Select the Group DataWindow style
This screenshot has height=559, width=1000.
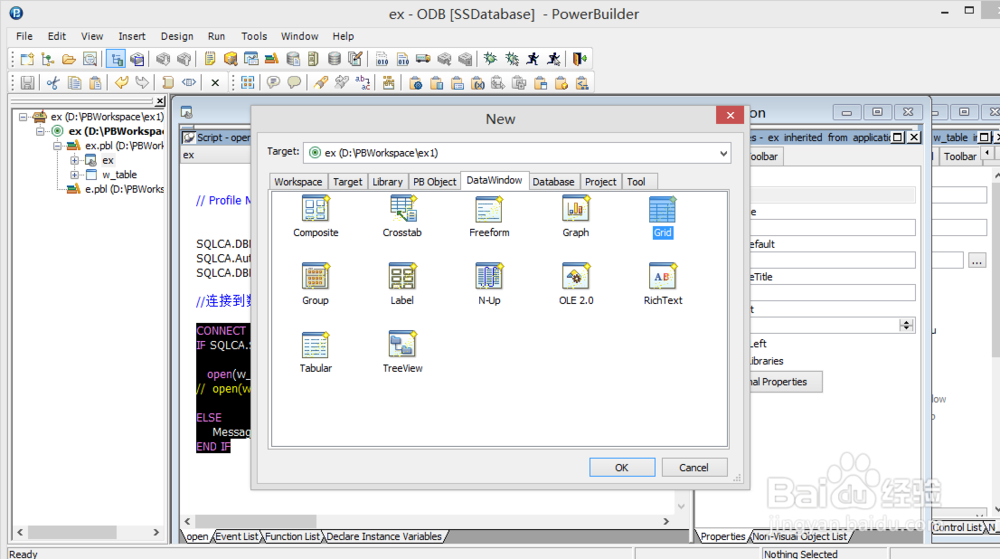(315, 284)
